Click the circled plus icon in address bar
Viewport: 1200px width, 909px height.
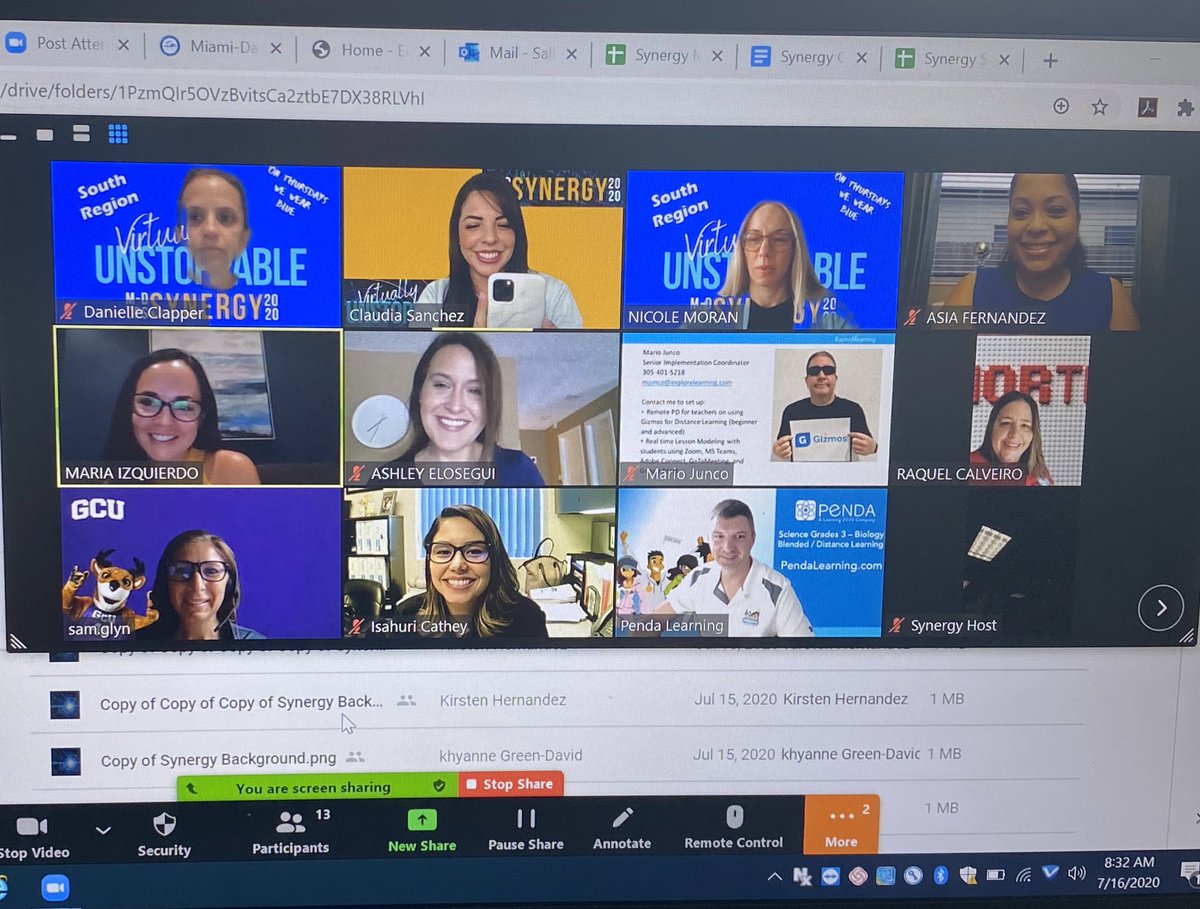1061,106
